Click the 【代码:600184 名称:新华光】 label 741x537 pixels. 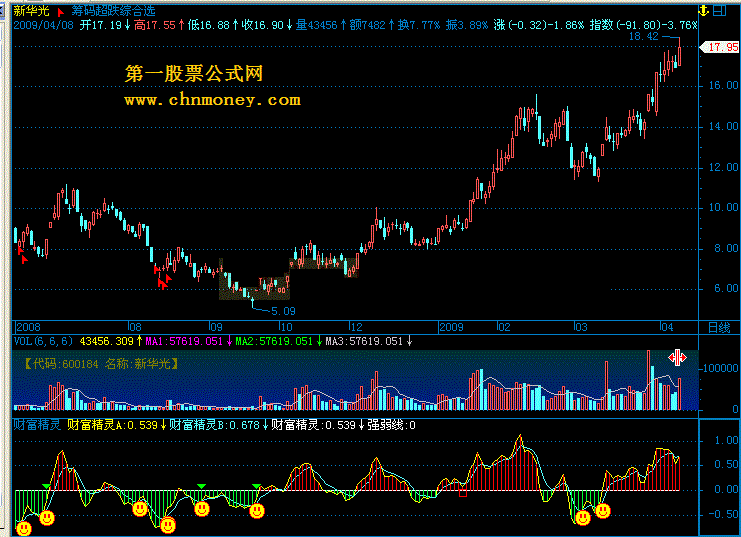[x=101, y=364]
